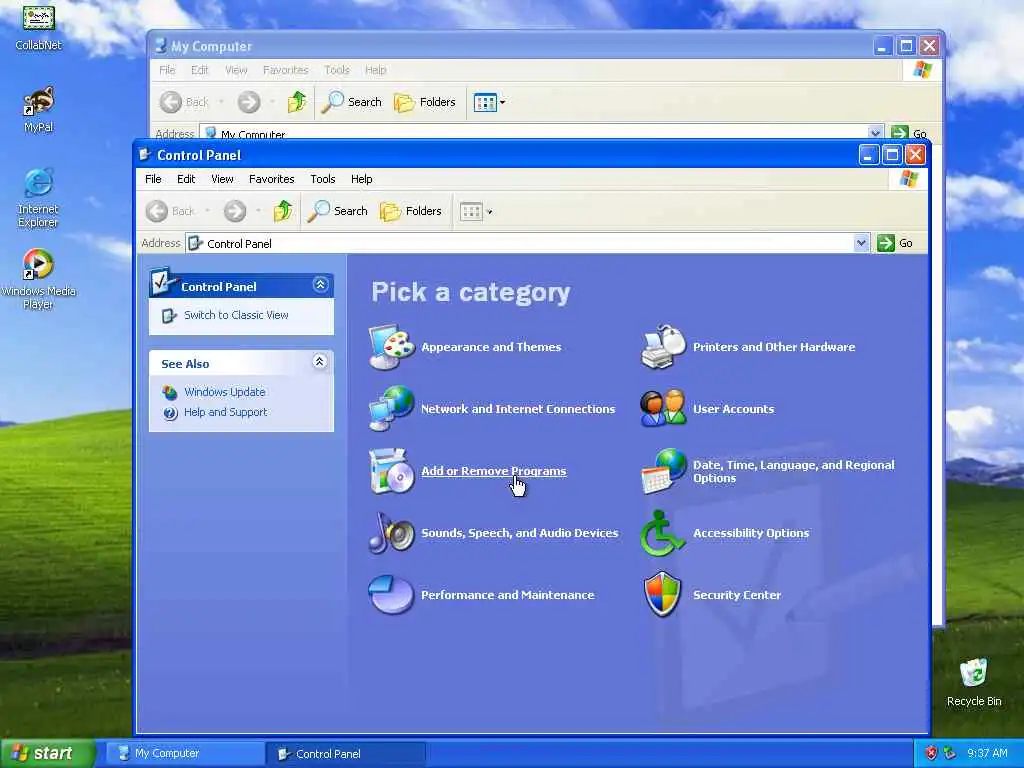Image resolution: width=1024 pixels, height=768 pixels.
Task: Click the Up folder icon in Control Panel toolbar
Action: point(283,211)
